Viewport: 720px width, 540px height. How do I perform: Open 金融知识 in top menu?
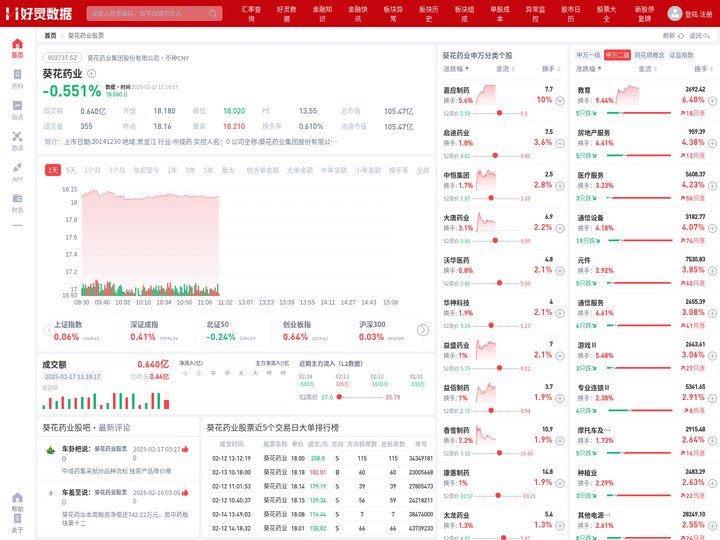[x=322, y=14]
